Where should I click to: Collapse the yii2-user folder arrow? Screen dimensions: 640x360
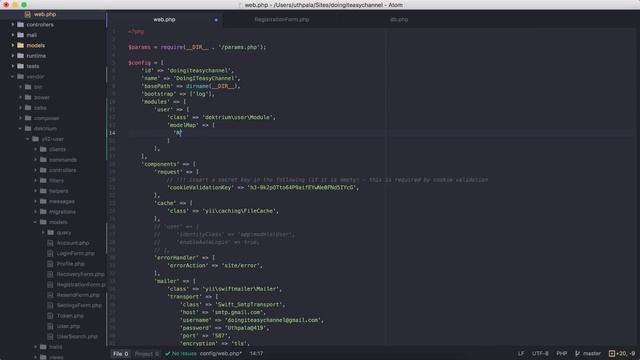click(x=28, y=139)
